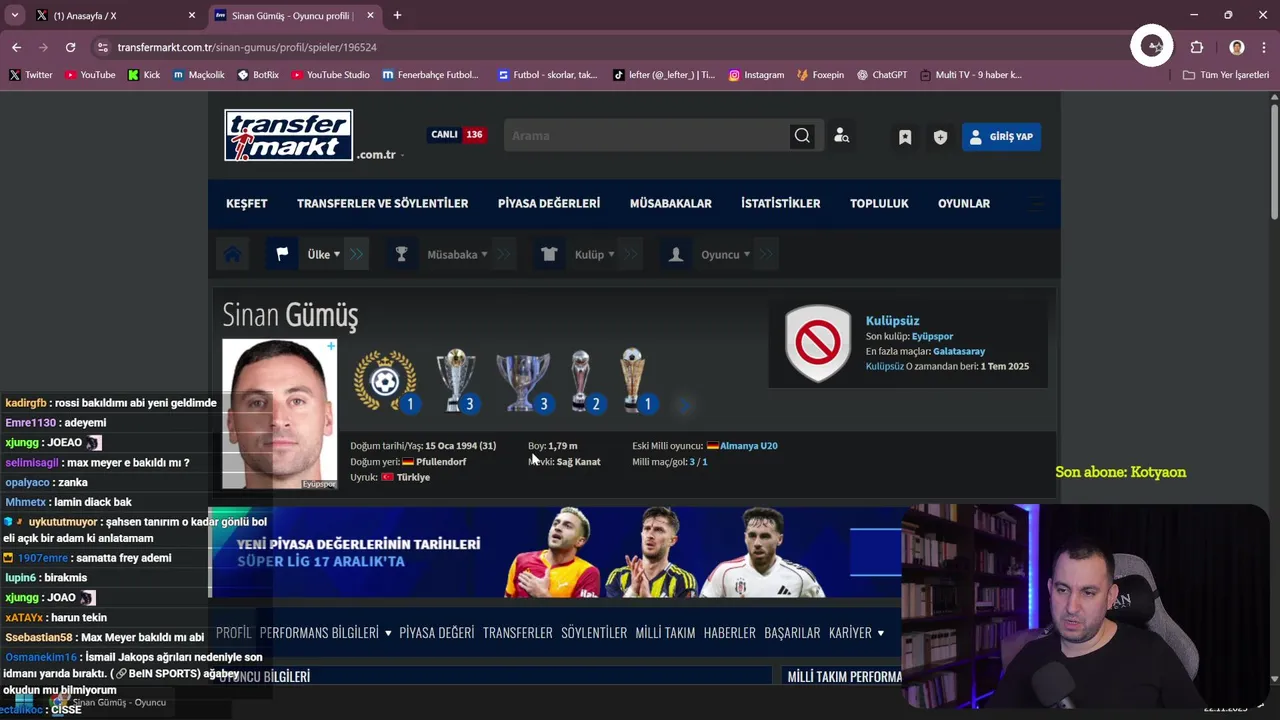Viewport: 1280px width, 720px height.
Task: Click the address bar URL
Action: (x=247, y=47)
